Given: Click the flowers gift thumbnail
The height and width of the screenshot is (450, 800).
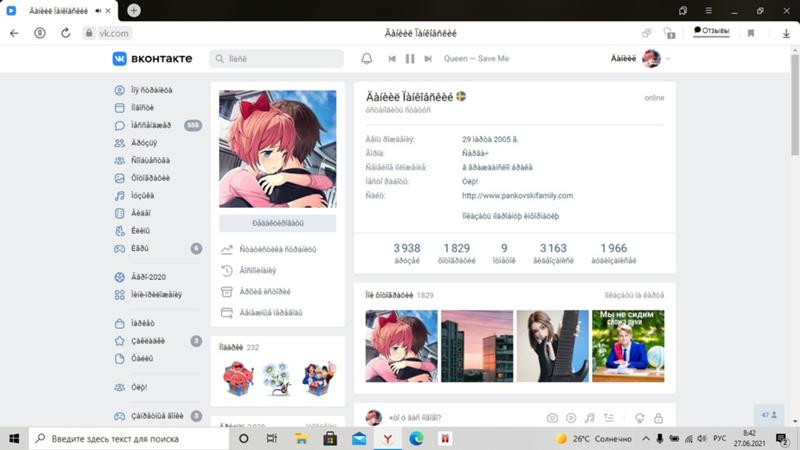Looking at the screenshot, I should (x=277, y=379).
